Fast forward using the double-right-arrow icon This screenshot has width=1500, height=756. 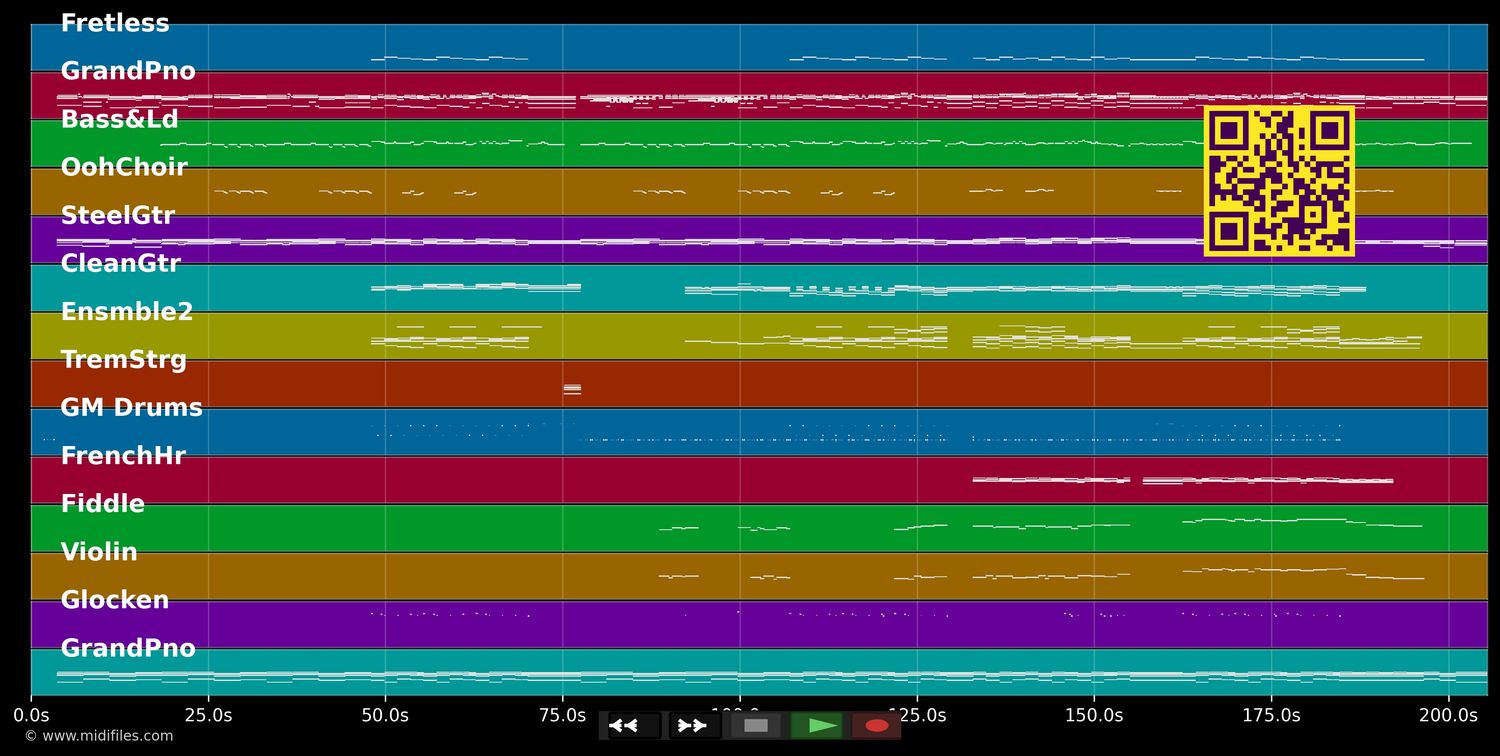pyautogui.click(x=691, y=725)
